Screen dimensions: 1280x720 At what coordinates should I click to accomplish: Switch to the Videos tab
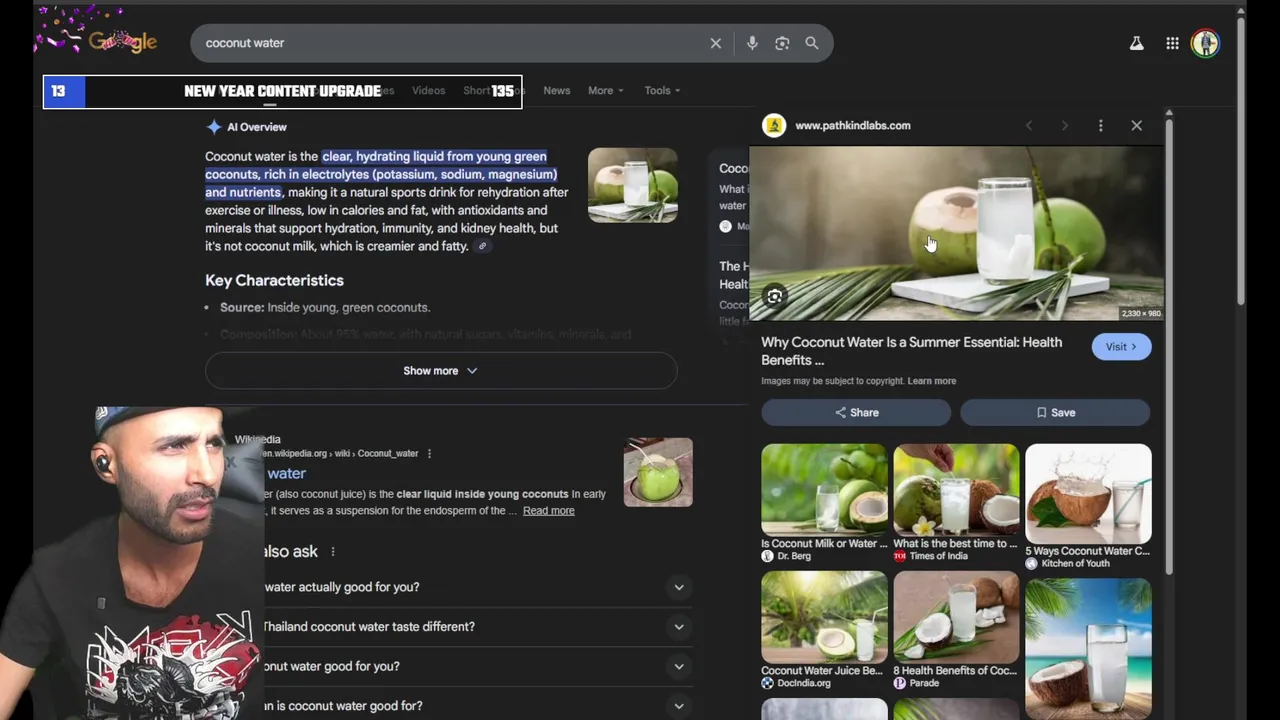(x=428, y=90)
